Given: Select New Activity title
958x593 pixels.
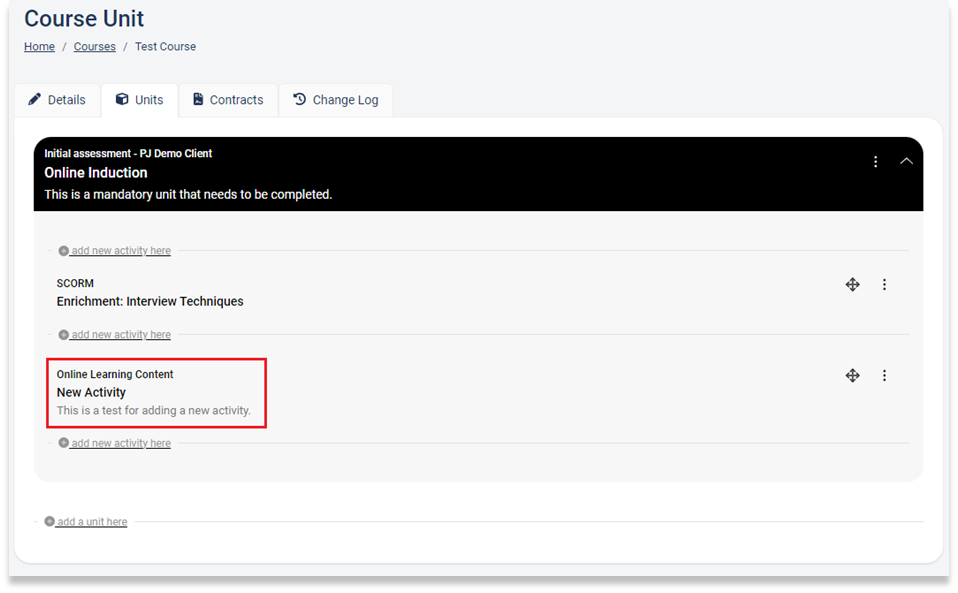Looking at the screenshot, I should (91, 392).
